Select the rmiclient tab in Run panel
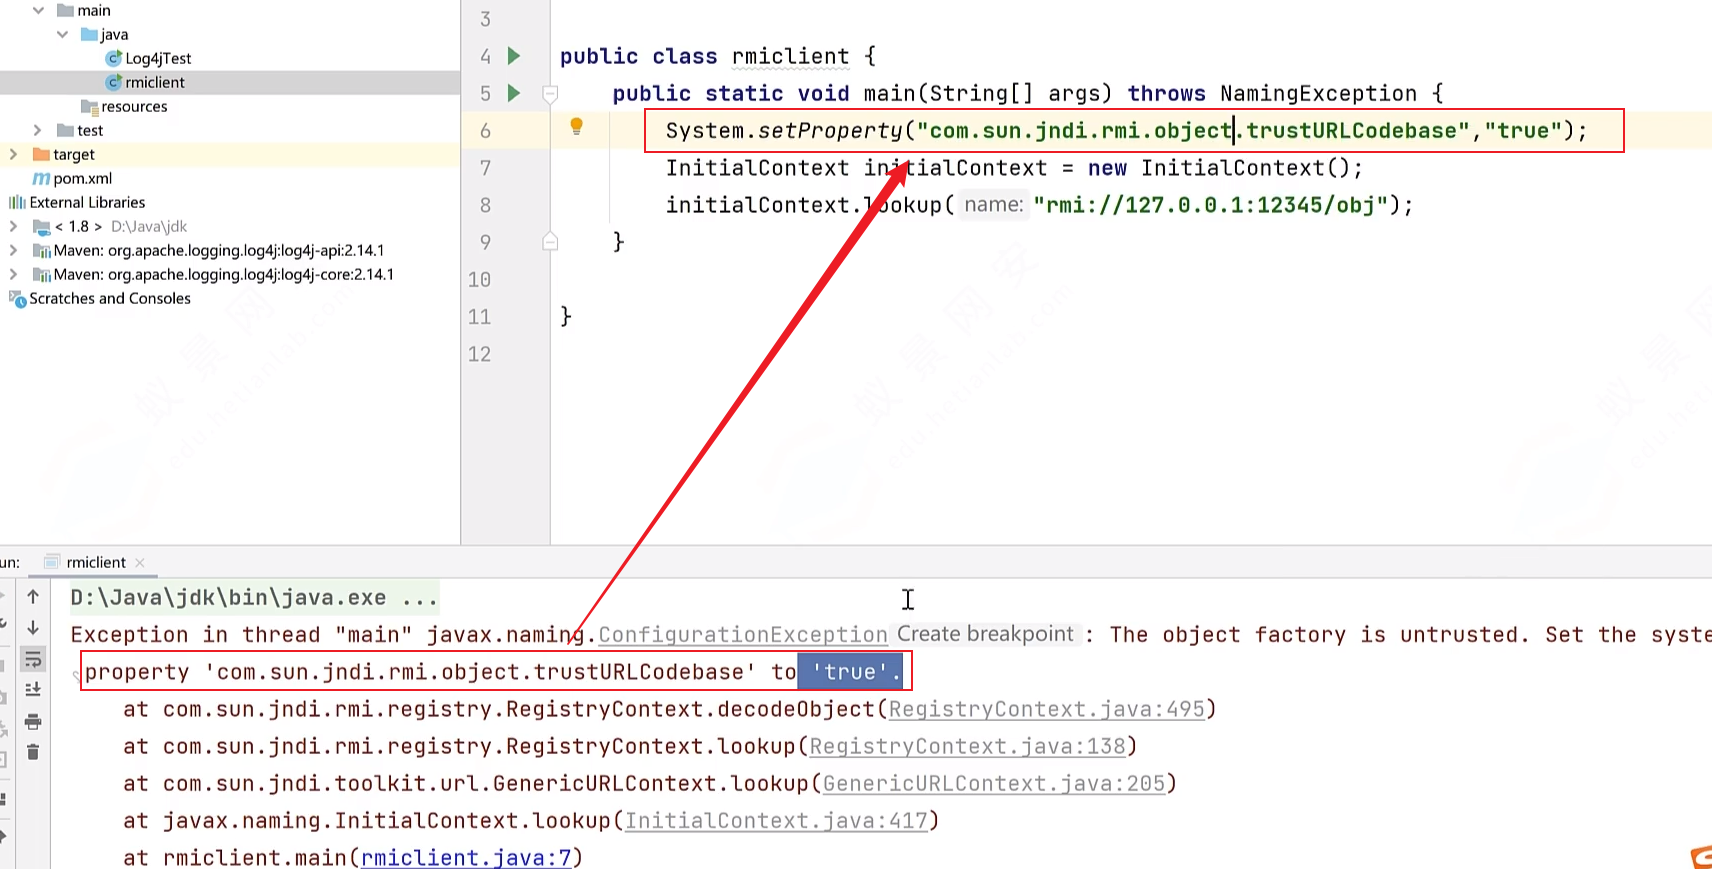 [96, 562]
